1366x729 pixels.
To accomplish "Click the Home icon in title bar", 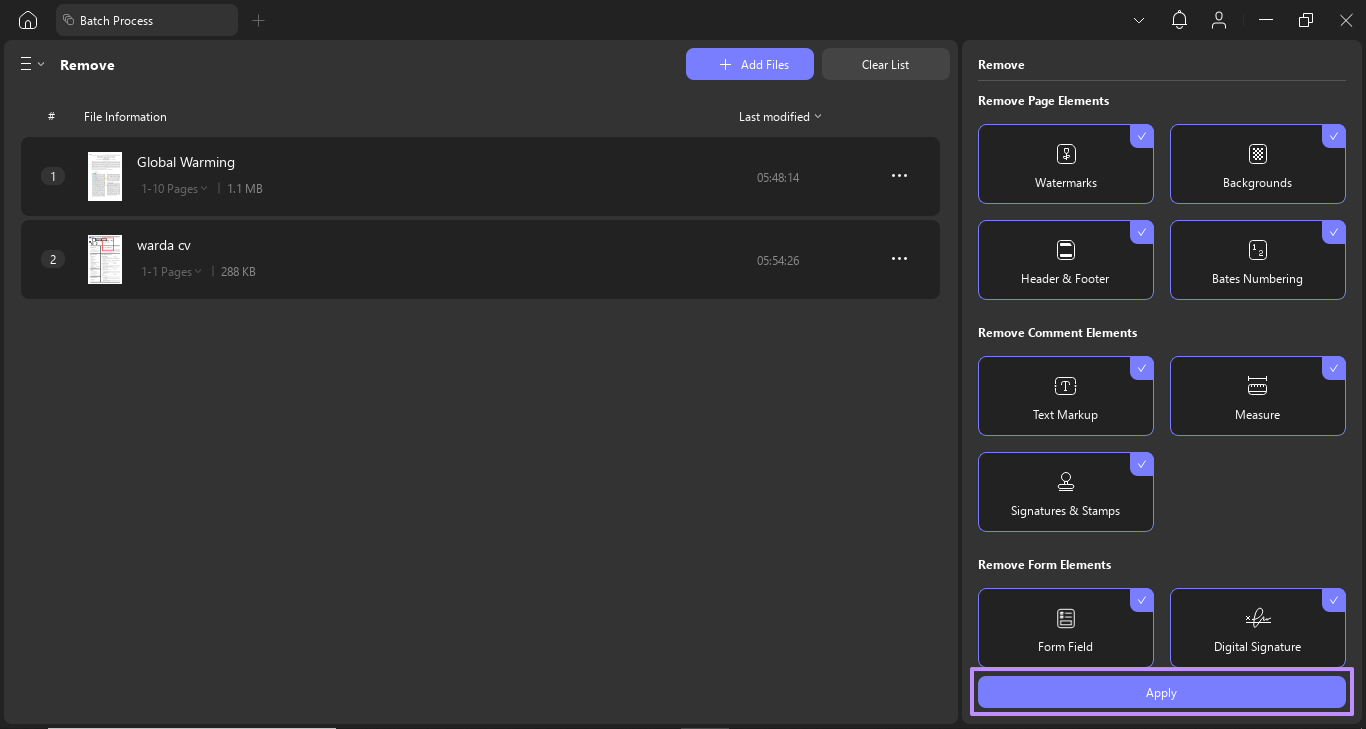I will (x=28, y=20).
